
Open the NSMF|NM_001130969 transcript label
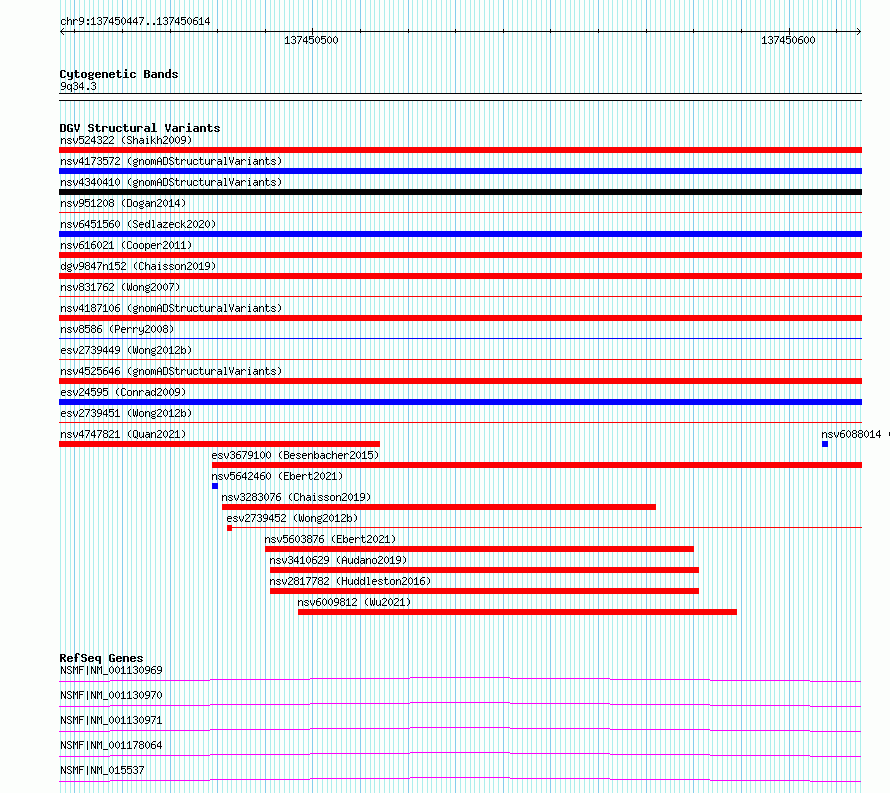[x=111, y=670]
